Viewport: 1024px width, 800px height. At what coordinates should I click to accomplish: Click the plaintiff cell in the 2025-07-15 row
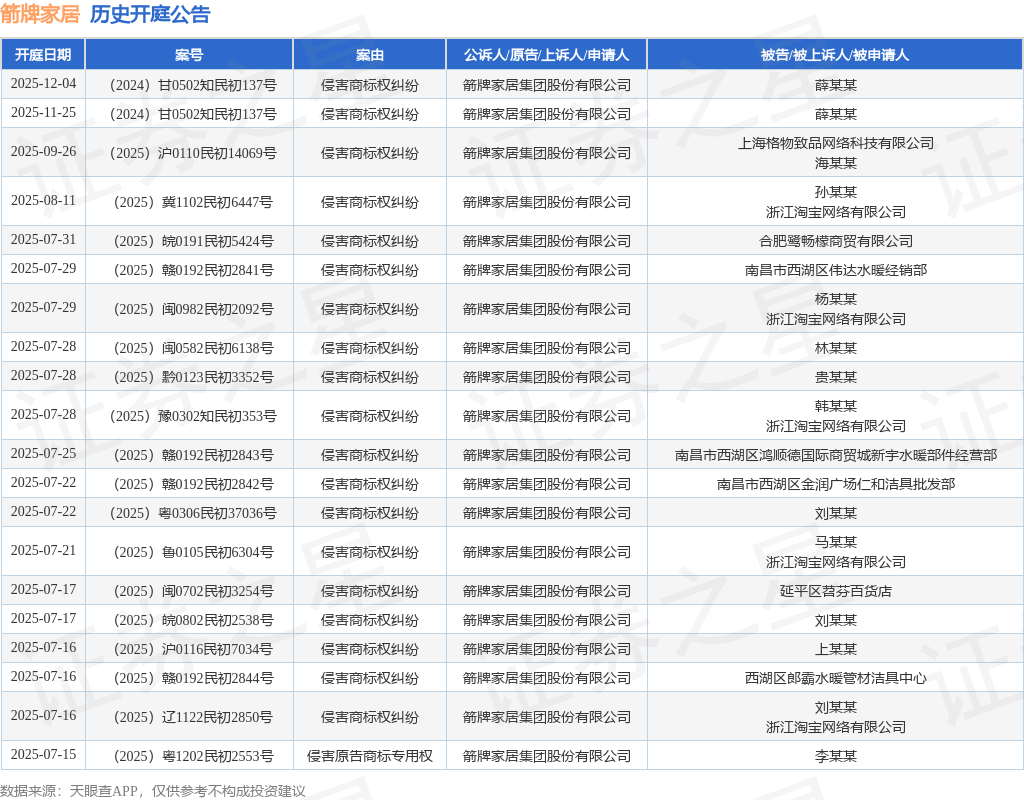click(x=547, y=756)
